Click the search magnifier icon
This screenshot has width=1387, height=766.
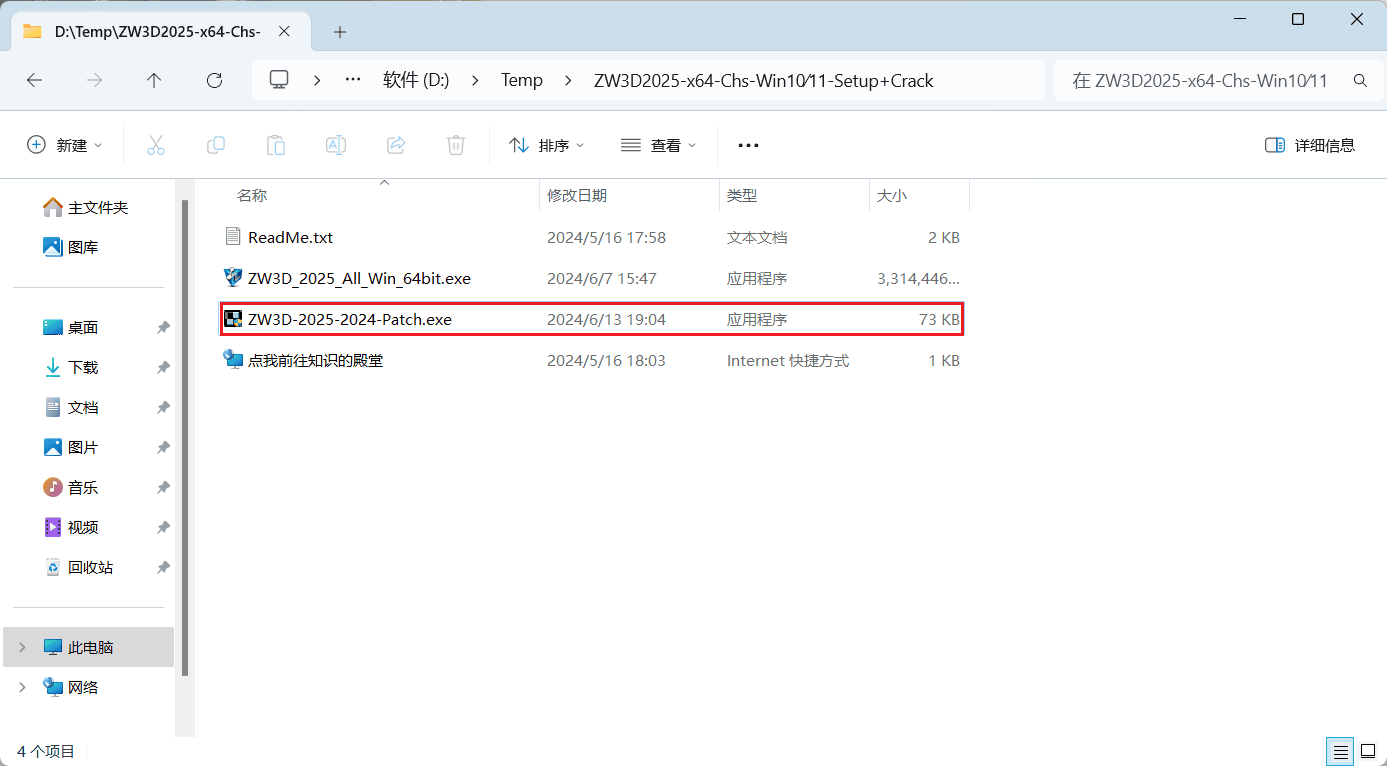pos(1360,80)
